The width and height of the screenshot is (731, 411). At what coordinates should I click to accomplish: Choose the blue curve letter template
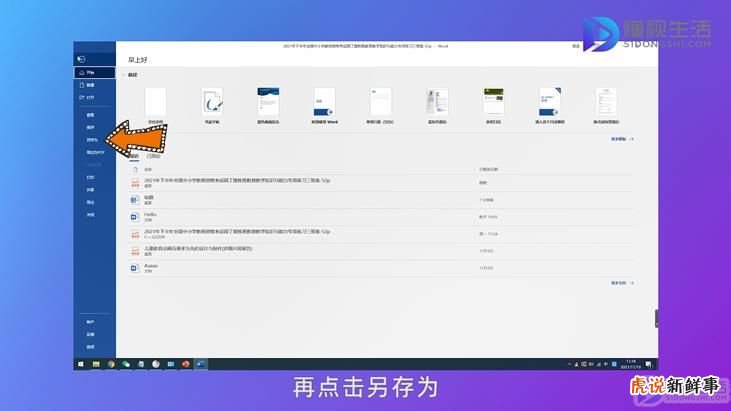269,102
